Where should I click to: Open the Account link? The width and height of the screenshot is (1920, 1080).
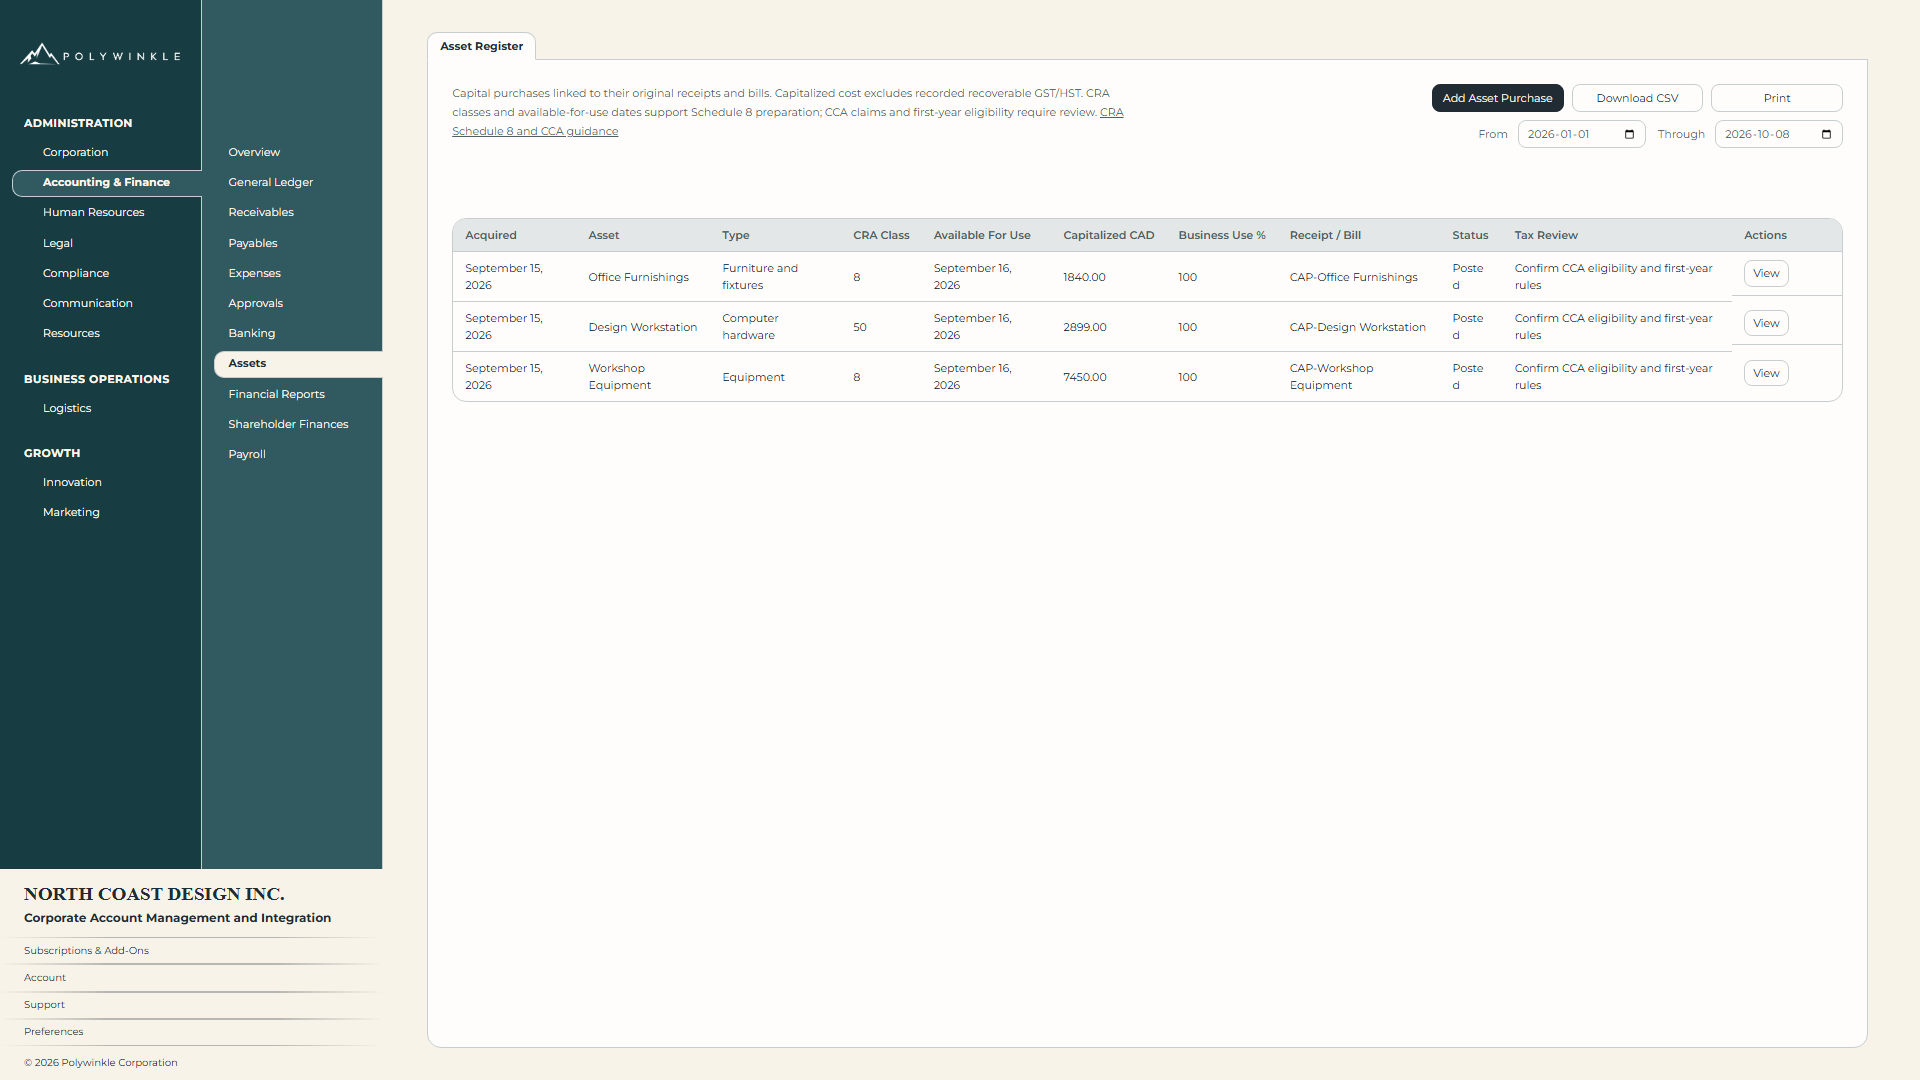tap(45, 978)
